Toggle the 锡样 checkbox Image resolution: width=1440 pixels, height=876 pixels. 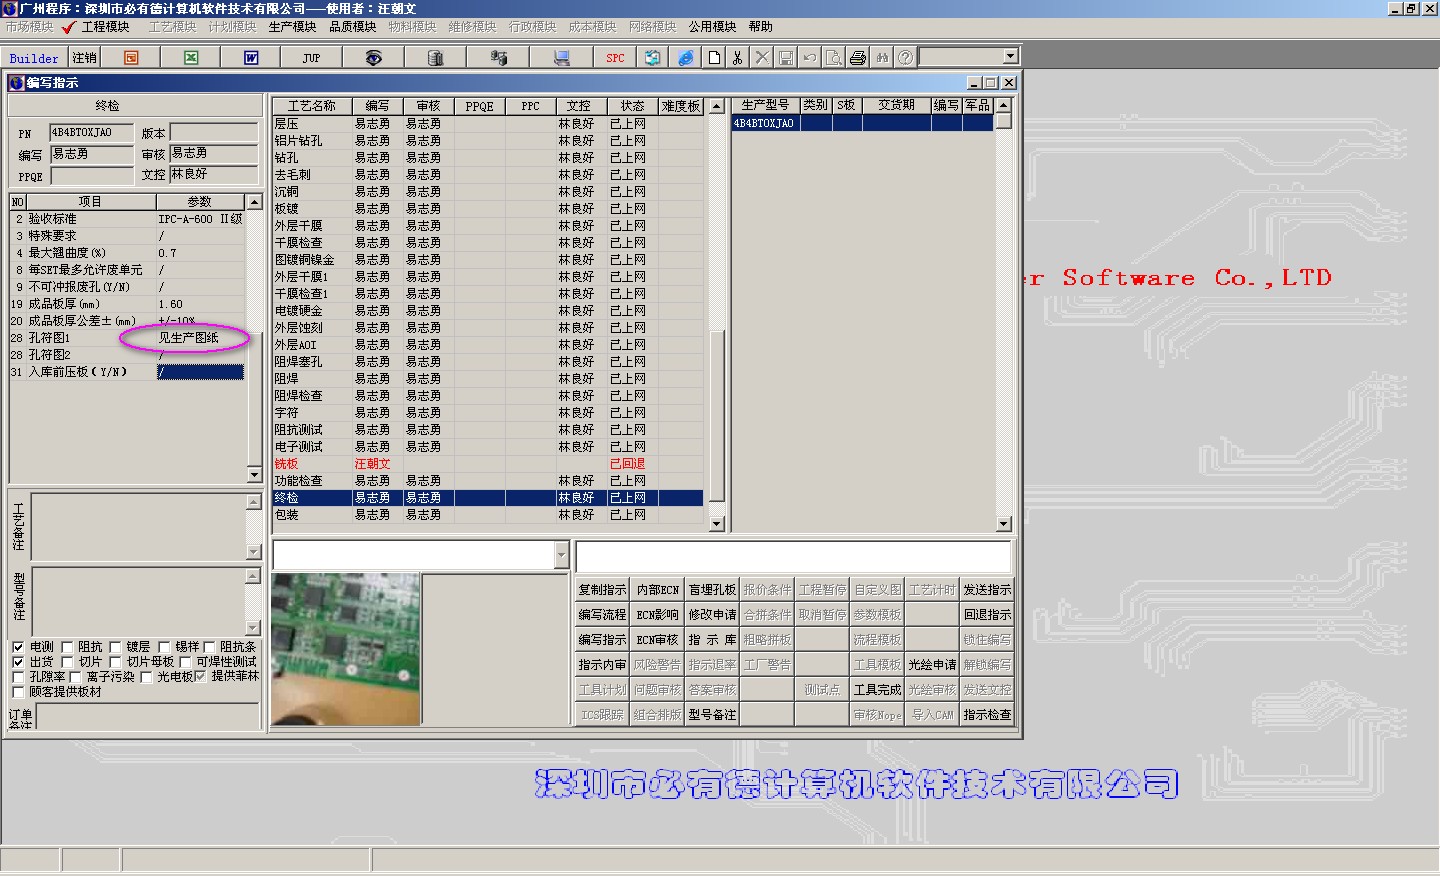(164, 647)
